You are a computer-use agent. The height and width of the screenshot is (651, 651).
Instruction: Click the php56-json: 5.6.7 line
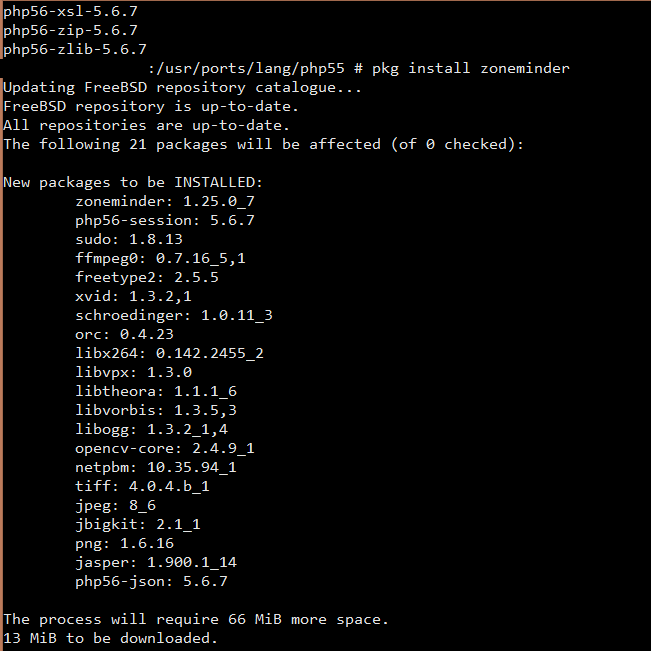tap(151, 581)
